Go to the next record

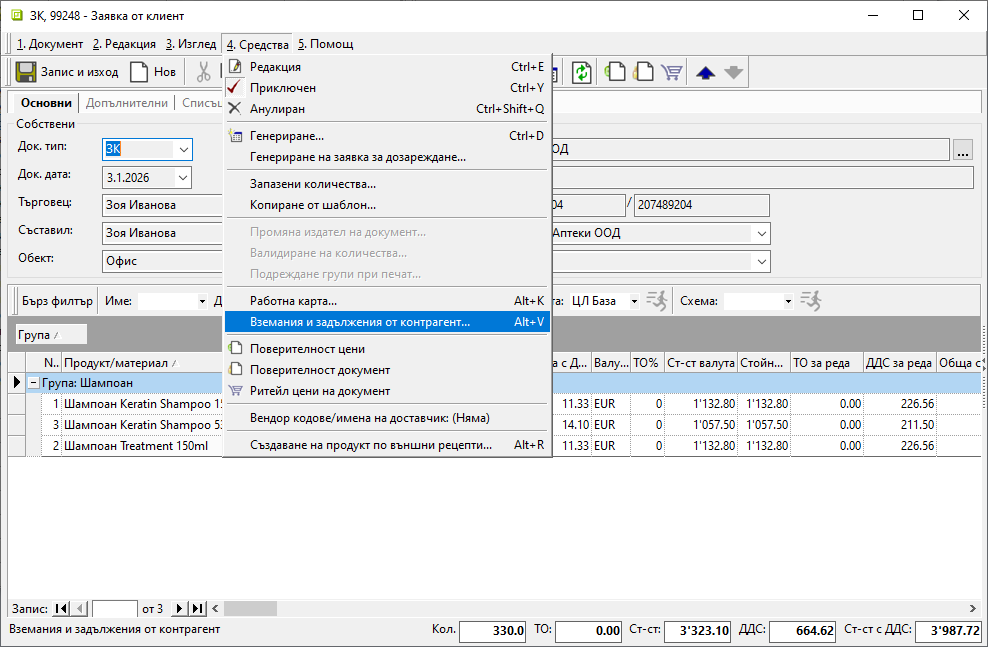tap(180, 608)
